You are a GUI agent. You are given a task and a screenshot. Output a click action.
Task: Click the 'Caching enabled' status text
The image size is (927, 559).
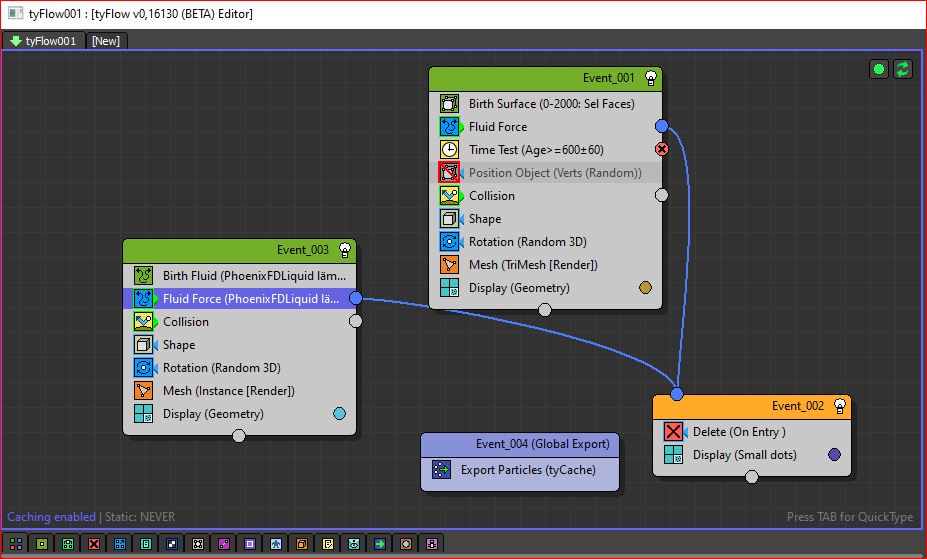click(51, 516)
